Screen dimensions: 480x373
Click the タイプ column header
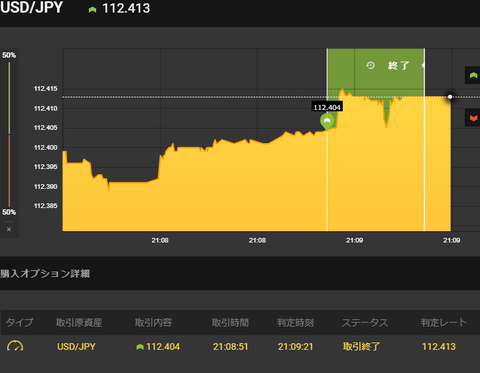(19, 322)
